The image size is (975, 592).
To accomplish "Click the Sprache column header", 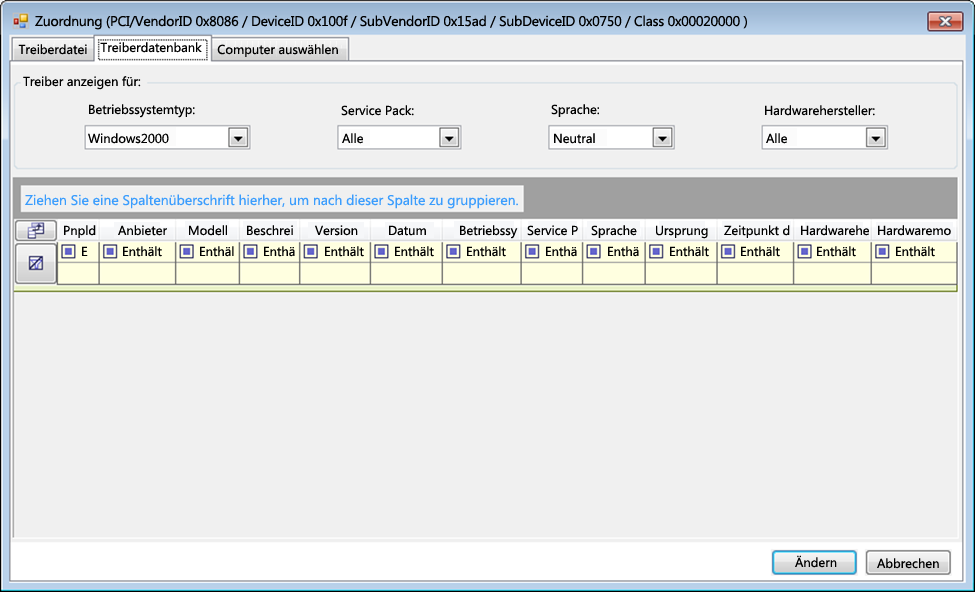I will (613, 230).
